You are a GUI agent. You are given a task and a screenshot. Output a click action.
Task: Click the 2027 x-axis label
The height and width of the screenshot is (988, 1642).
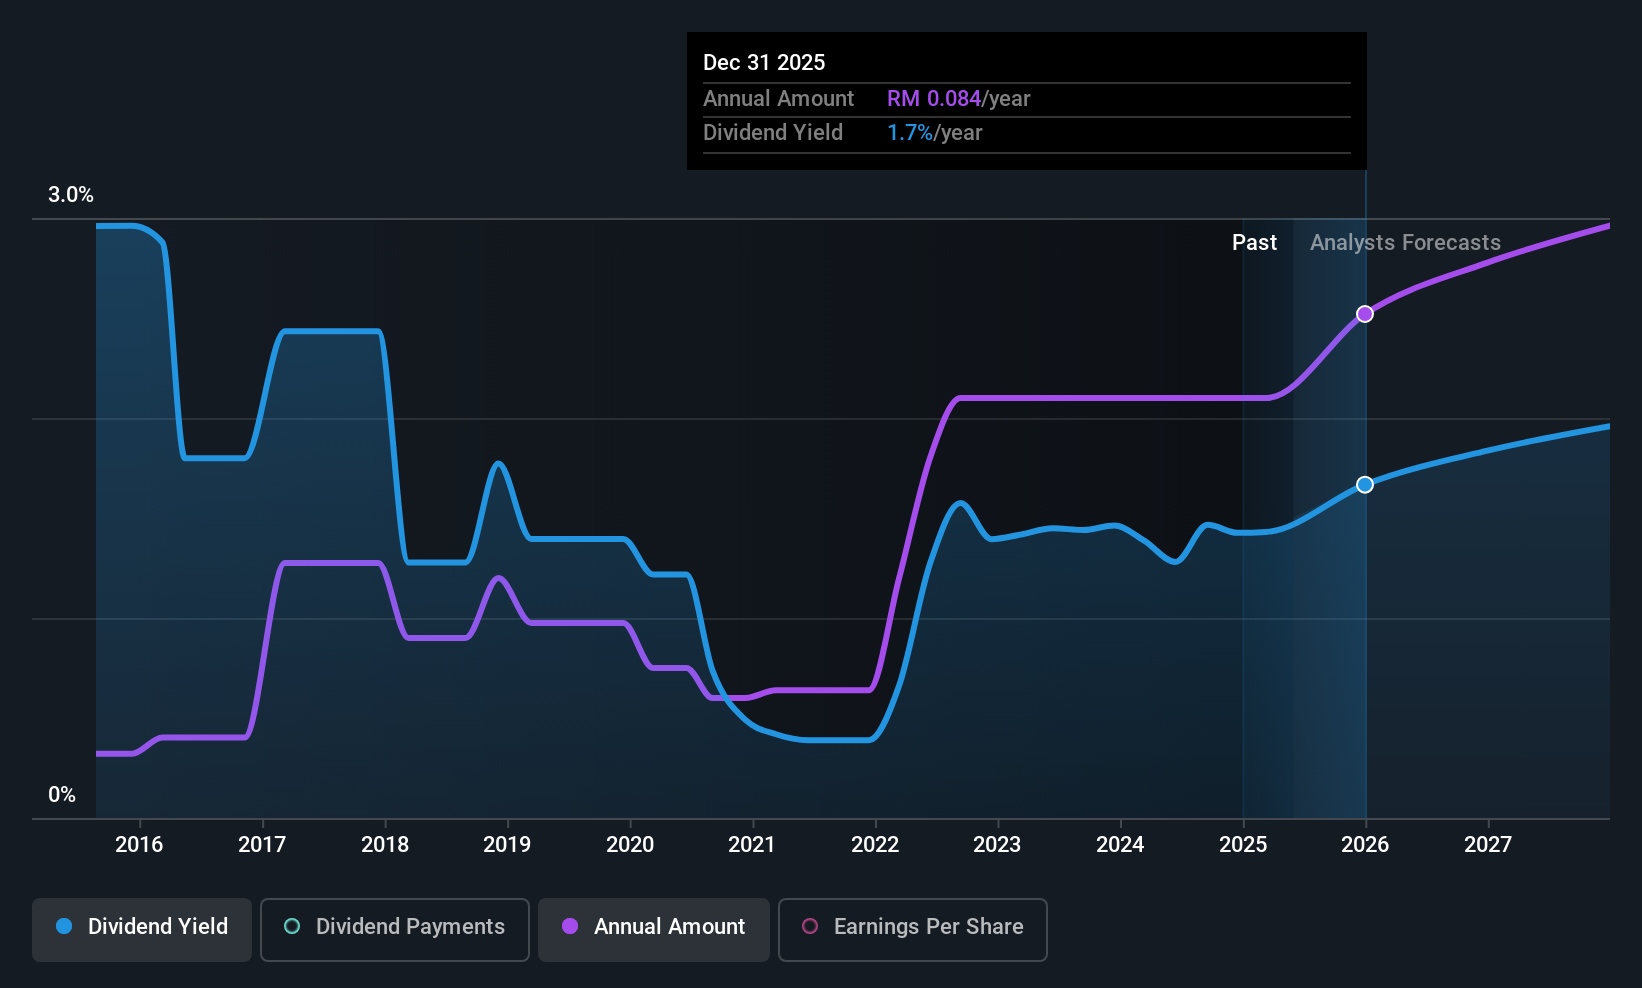coord(1488,845)
